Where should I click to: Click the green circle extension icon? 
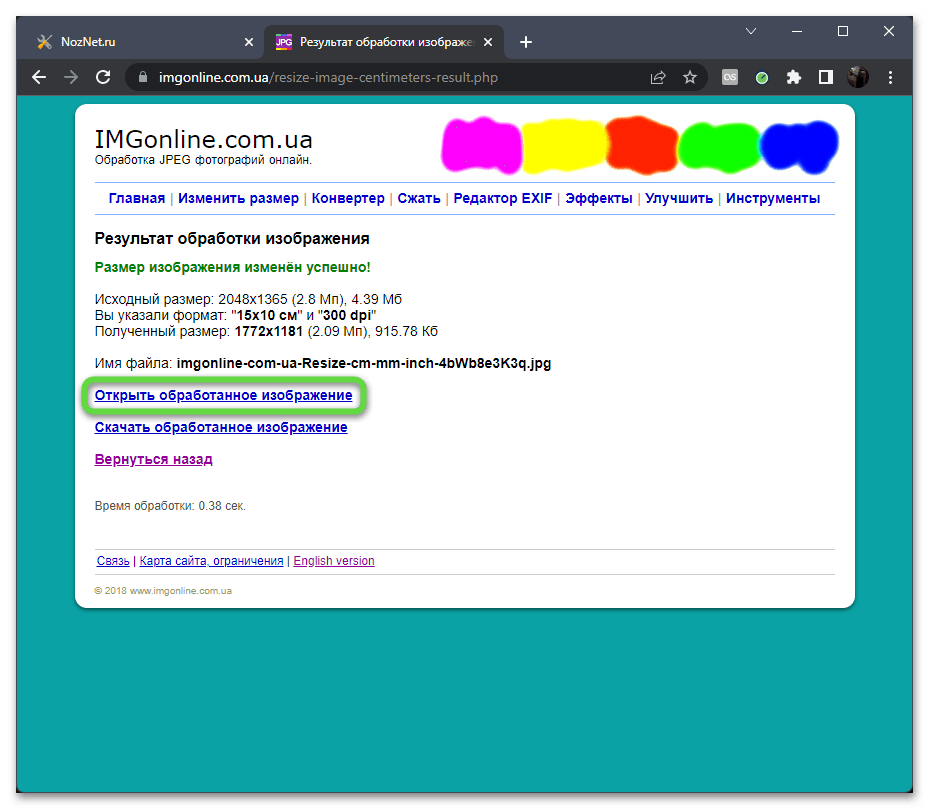[762, 77]
